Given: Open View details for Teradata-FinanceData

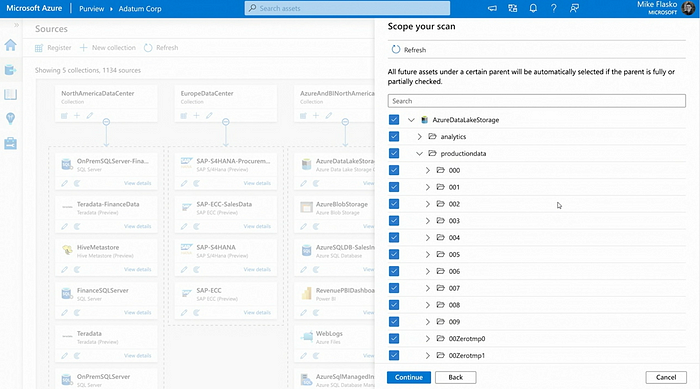Looking at the screenshot, I should tap(138, 226).
